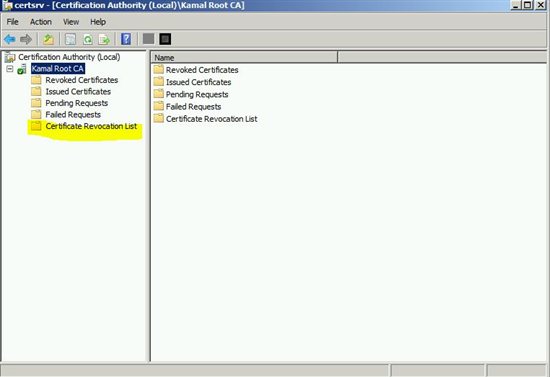Click the Stop Service black square icon
The width and height of the screenshot is (550, 377).
pos(165,39)
